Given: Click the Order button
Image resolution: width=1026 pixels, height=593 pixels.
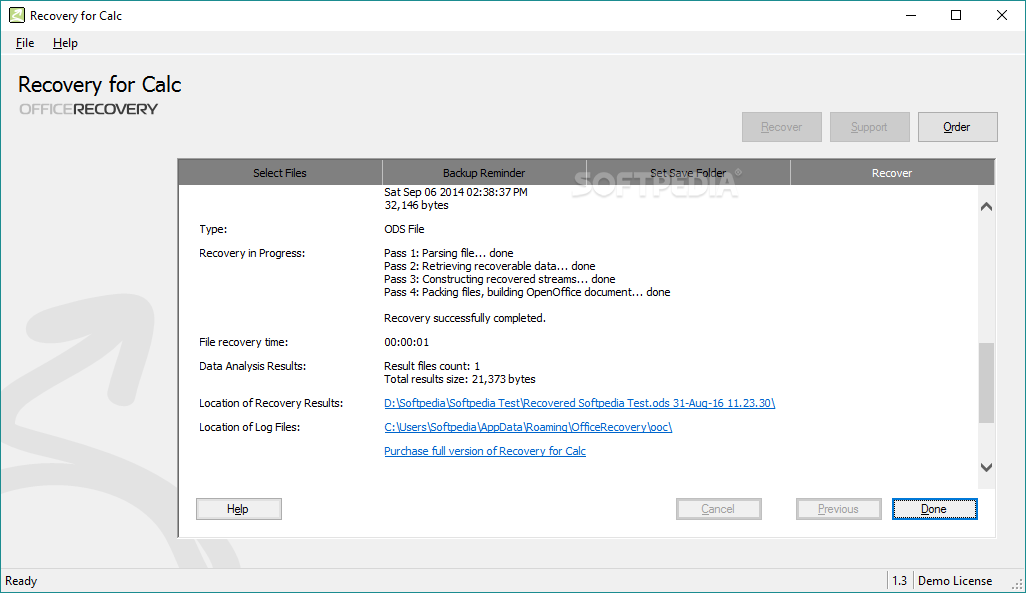Looking at the screenshot, I should tap(957, 127).
